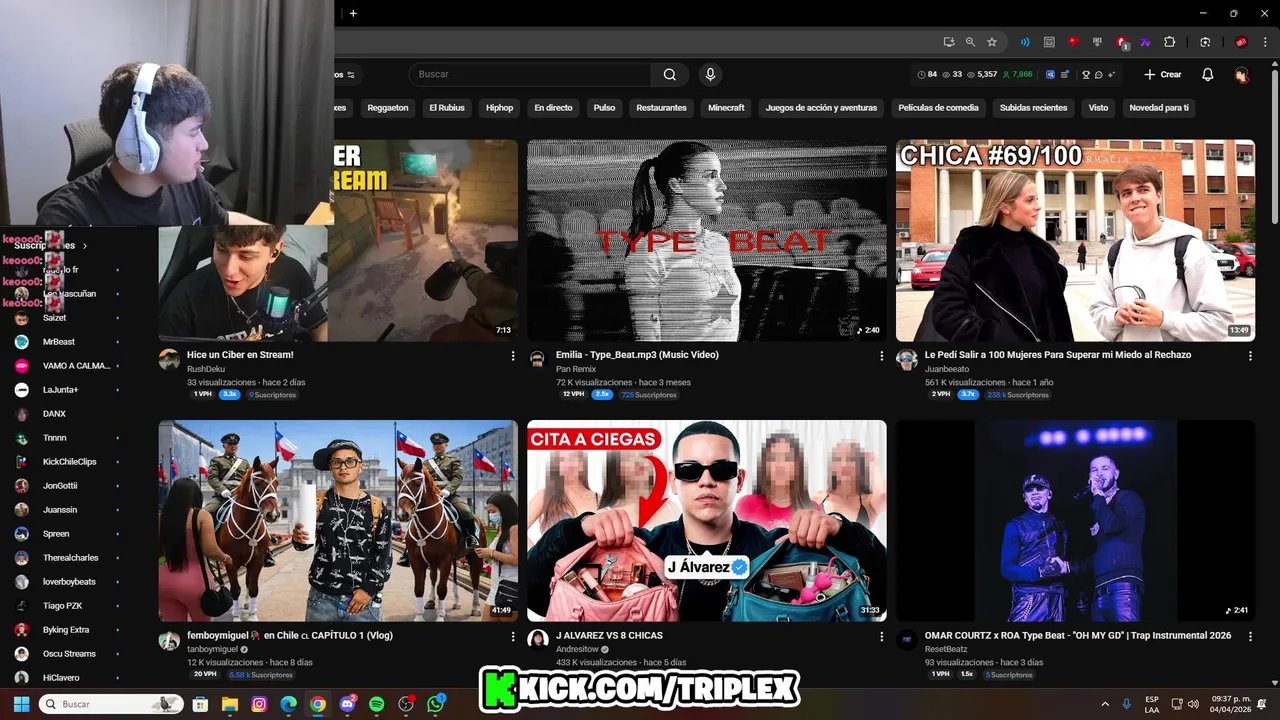Expand the system tray hidden icons chevron
The image size is (1280, 720).
point(1105,704)
